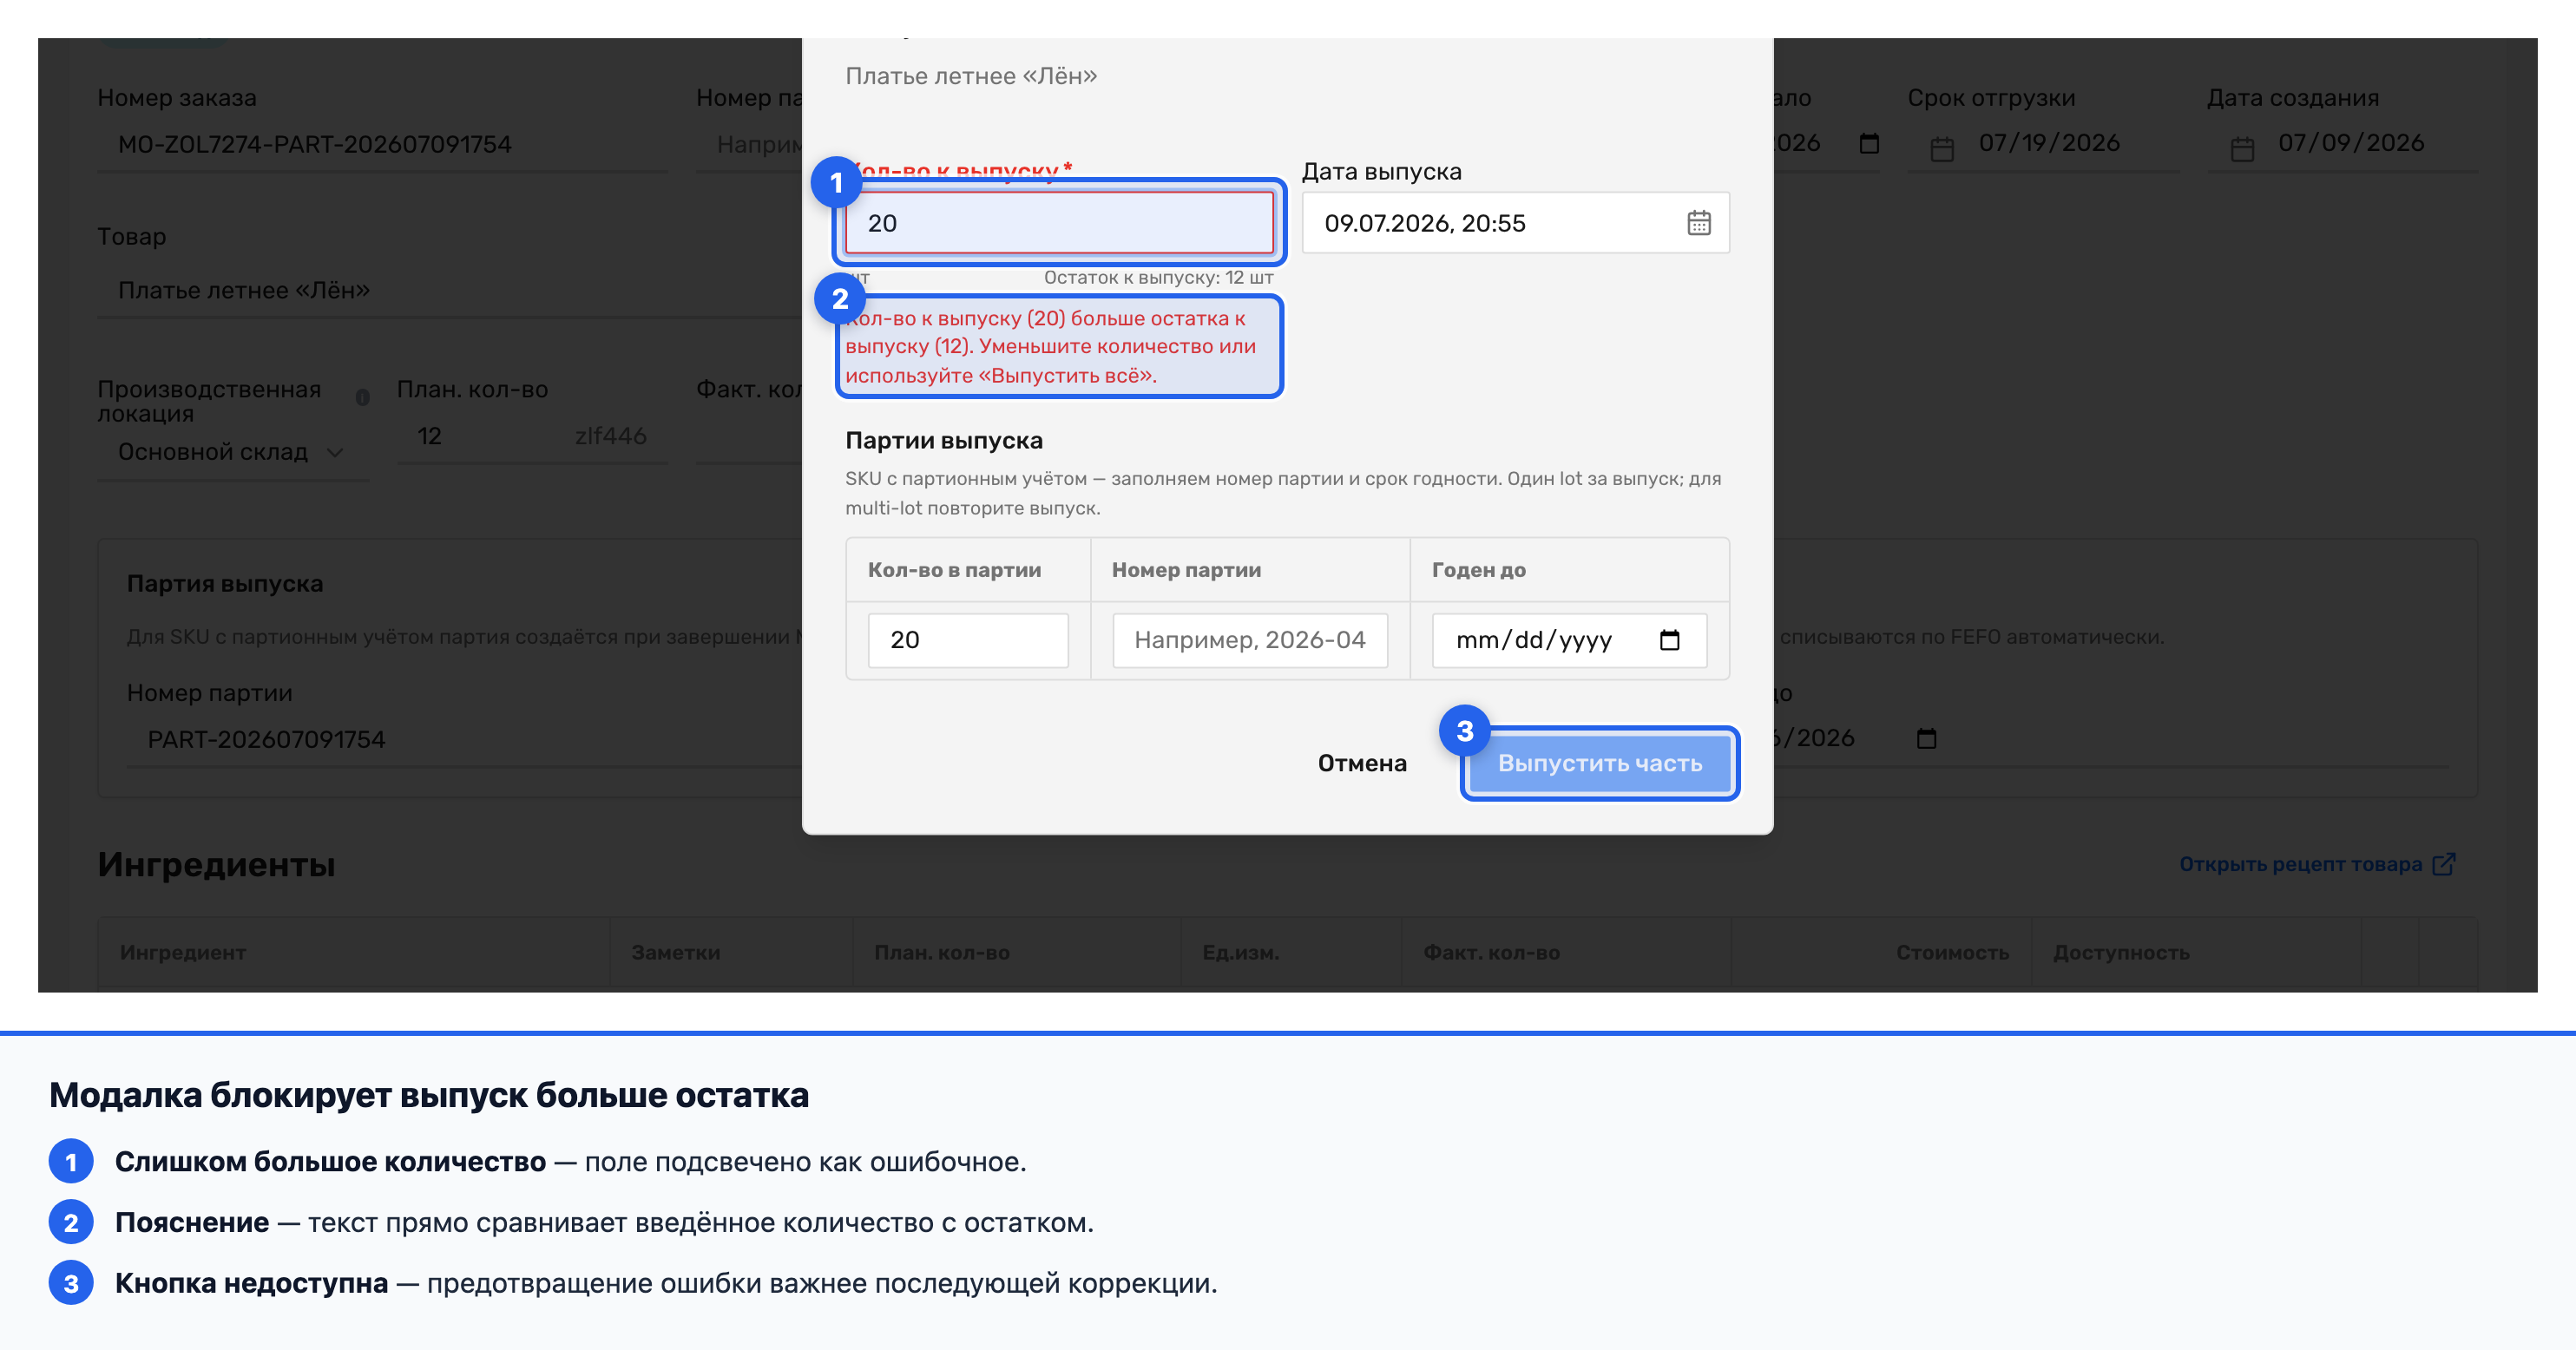Click the Кол-во в партии input

(967, 640)
